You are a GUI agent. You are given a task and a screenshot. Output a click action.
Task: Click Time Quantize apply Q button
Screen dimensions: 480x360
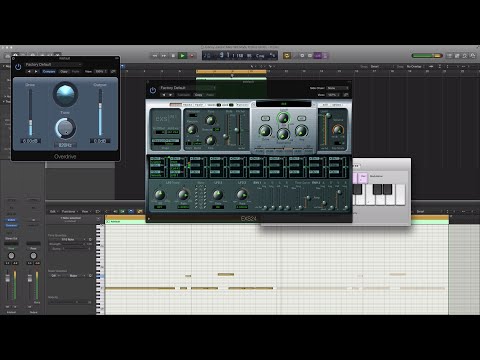tap(90, 240)
